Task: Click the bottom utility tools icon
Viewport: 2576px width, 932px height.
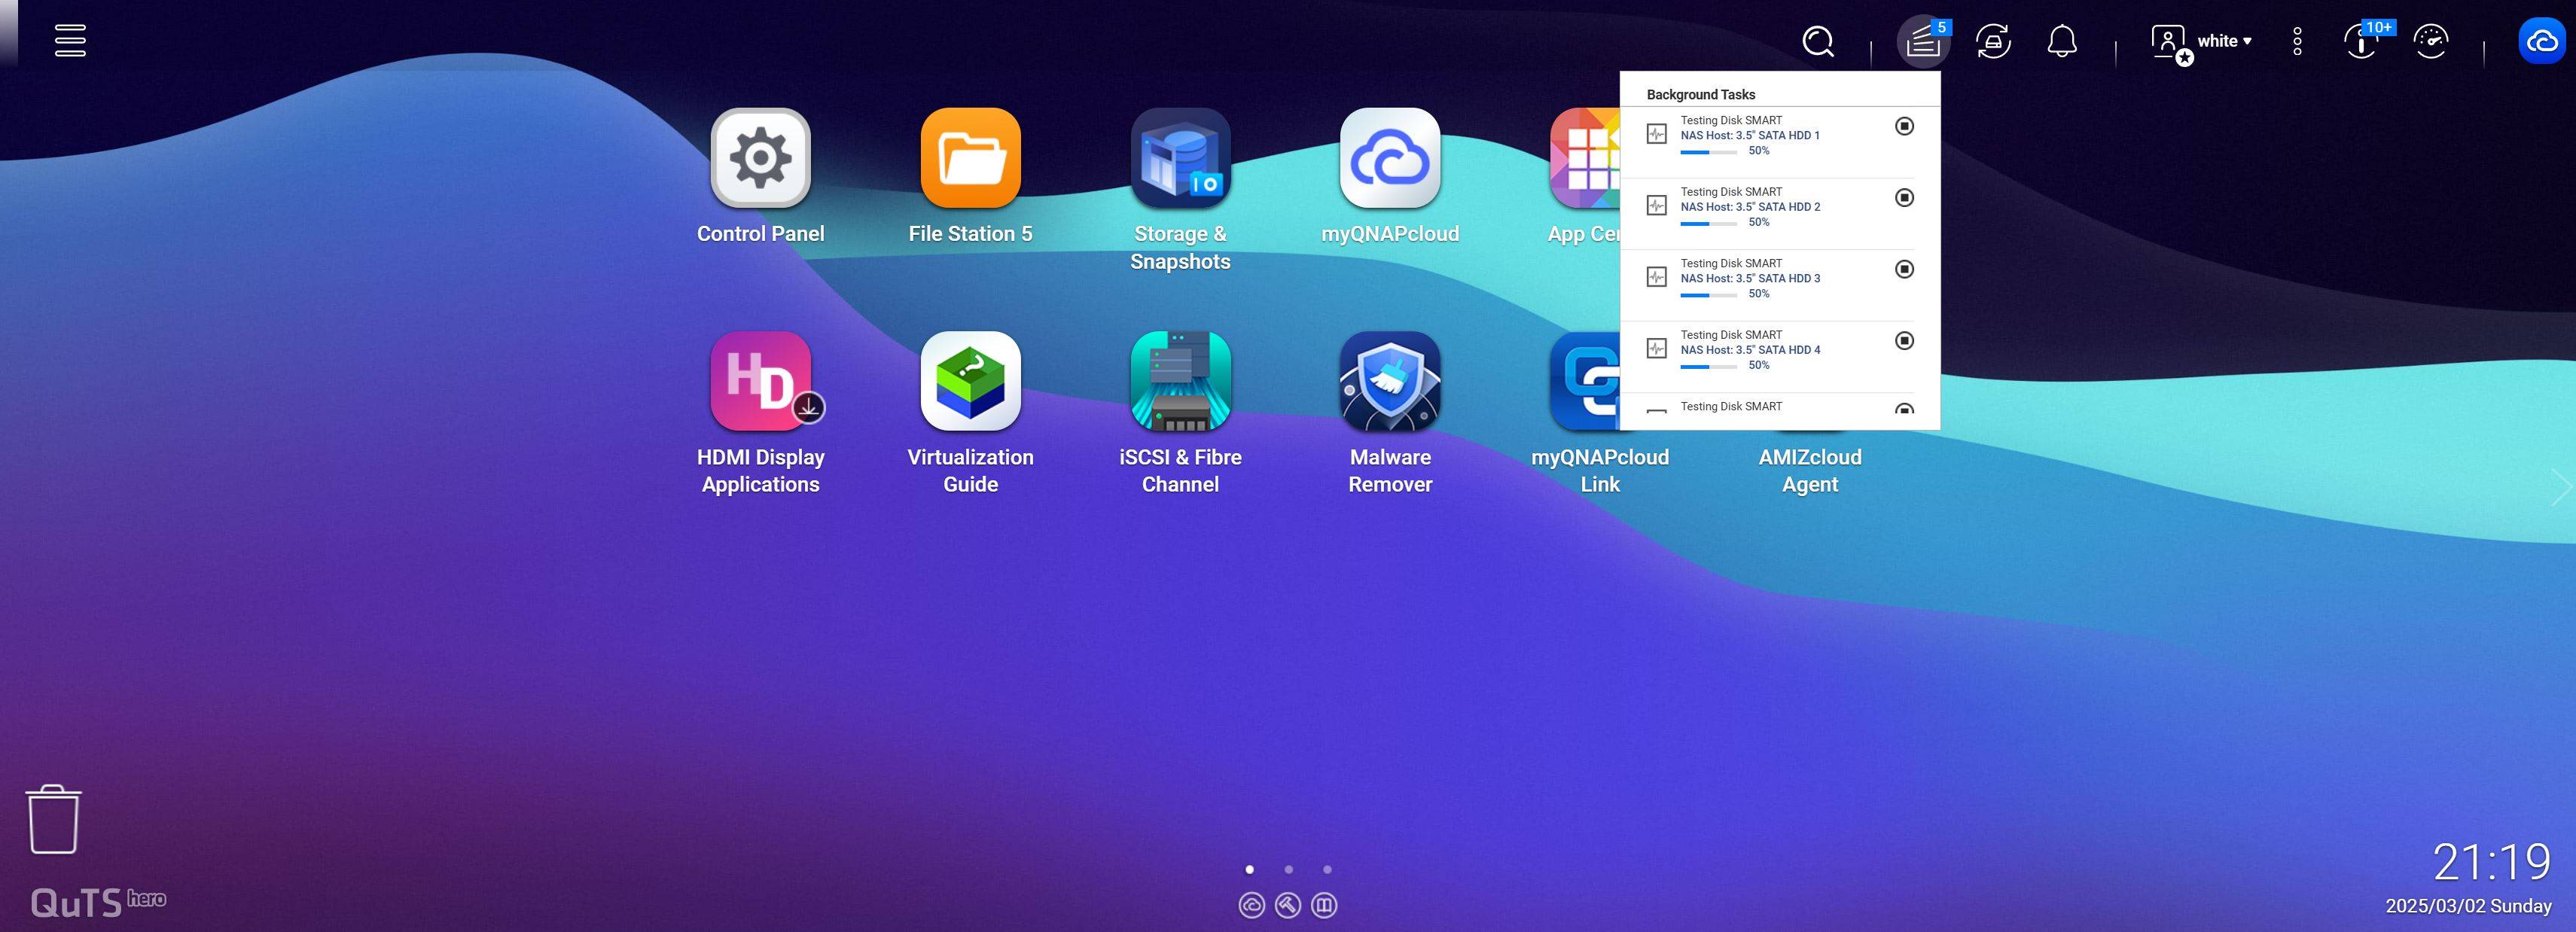Action: coord(1288,905)
